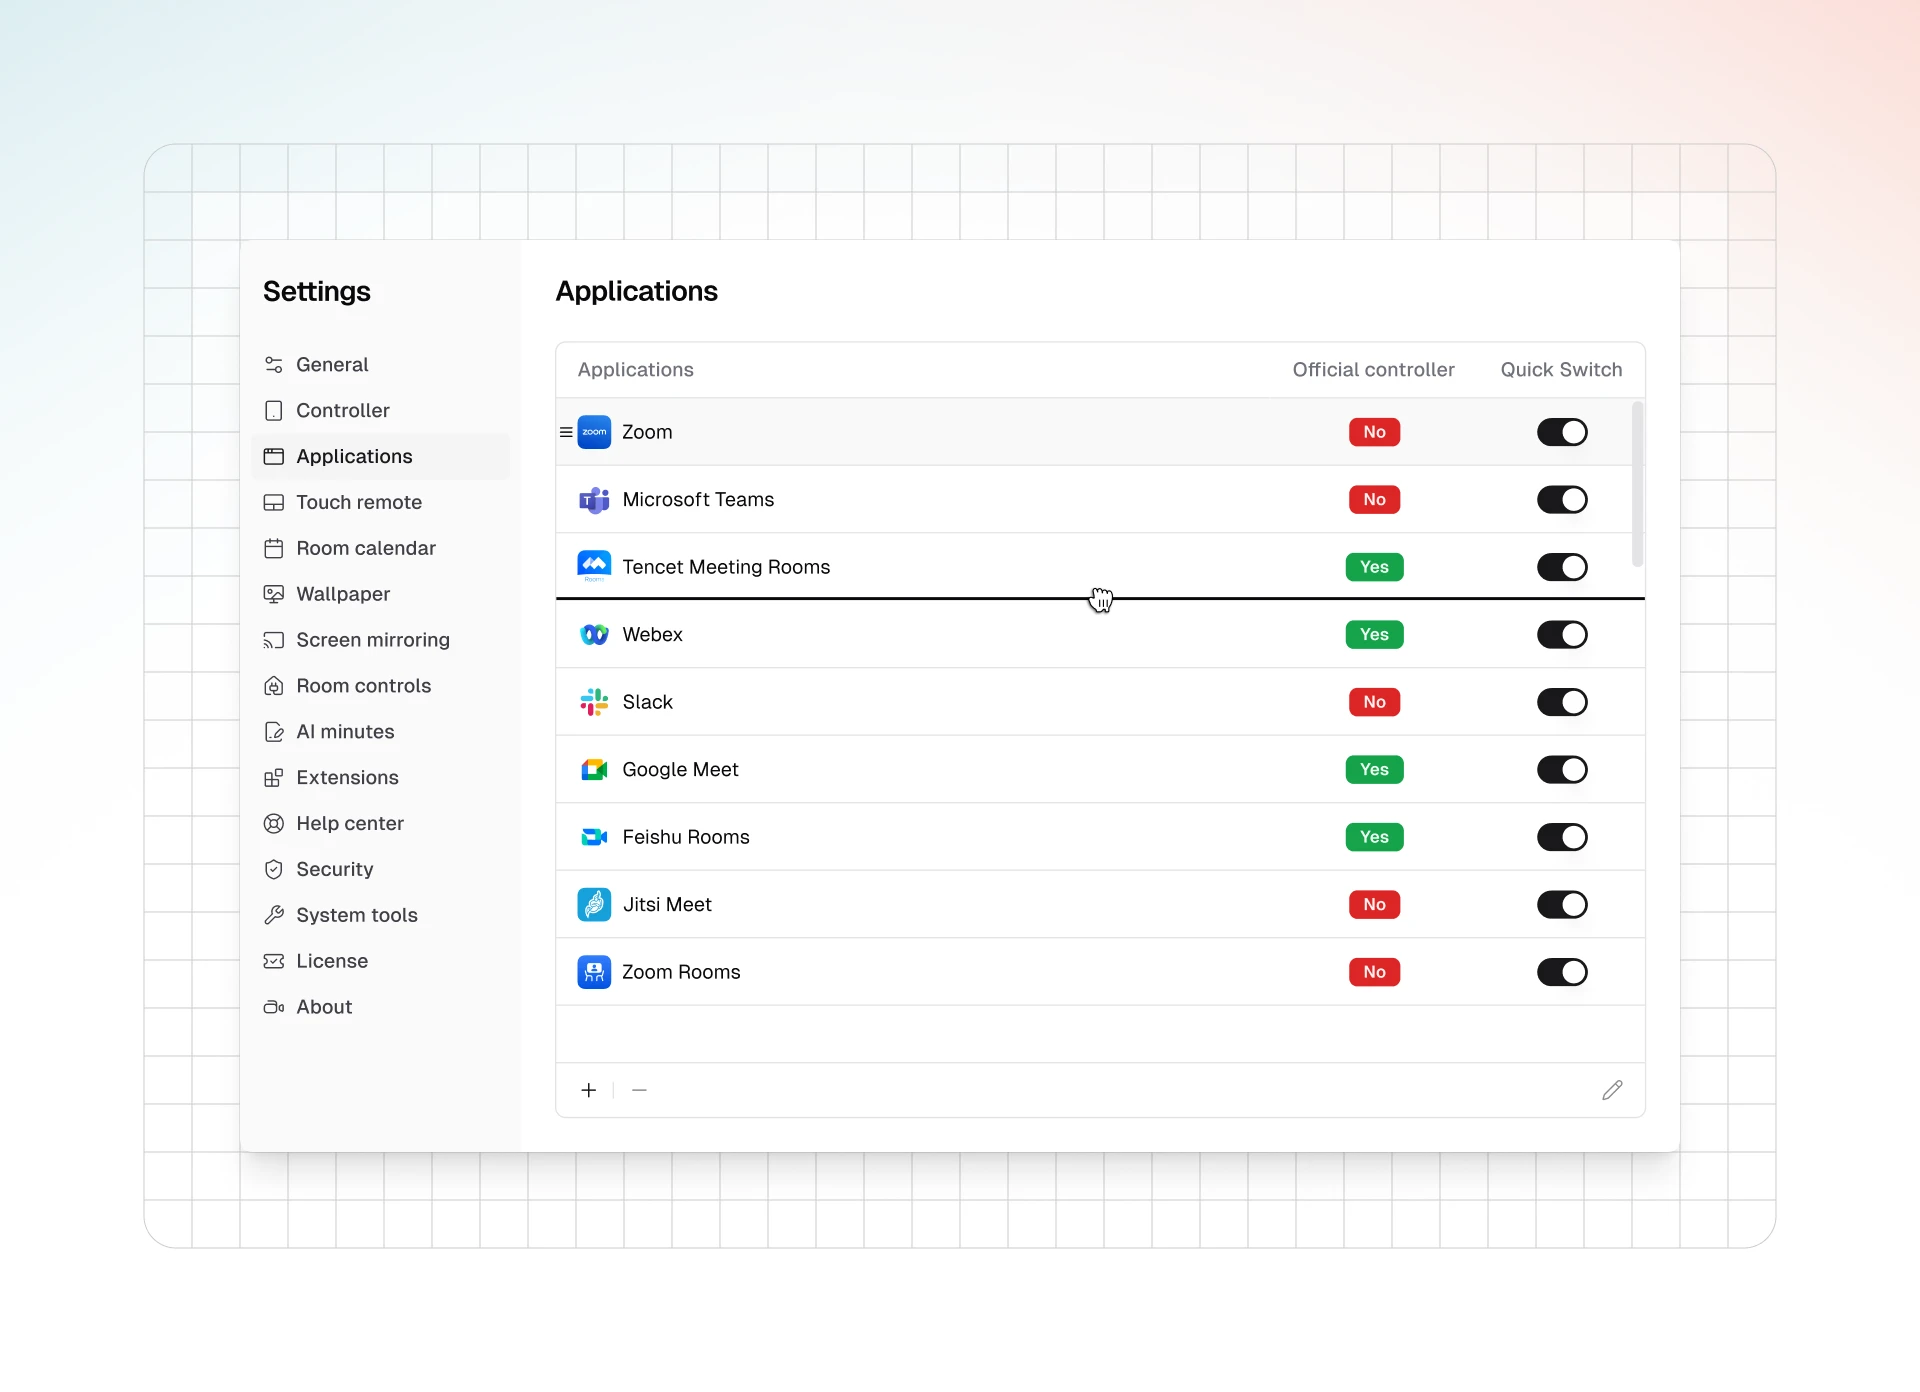Disable Quick Switch for Zoom
Viewport: 1920px width, 1392px height.
(x=1562, y=432)
